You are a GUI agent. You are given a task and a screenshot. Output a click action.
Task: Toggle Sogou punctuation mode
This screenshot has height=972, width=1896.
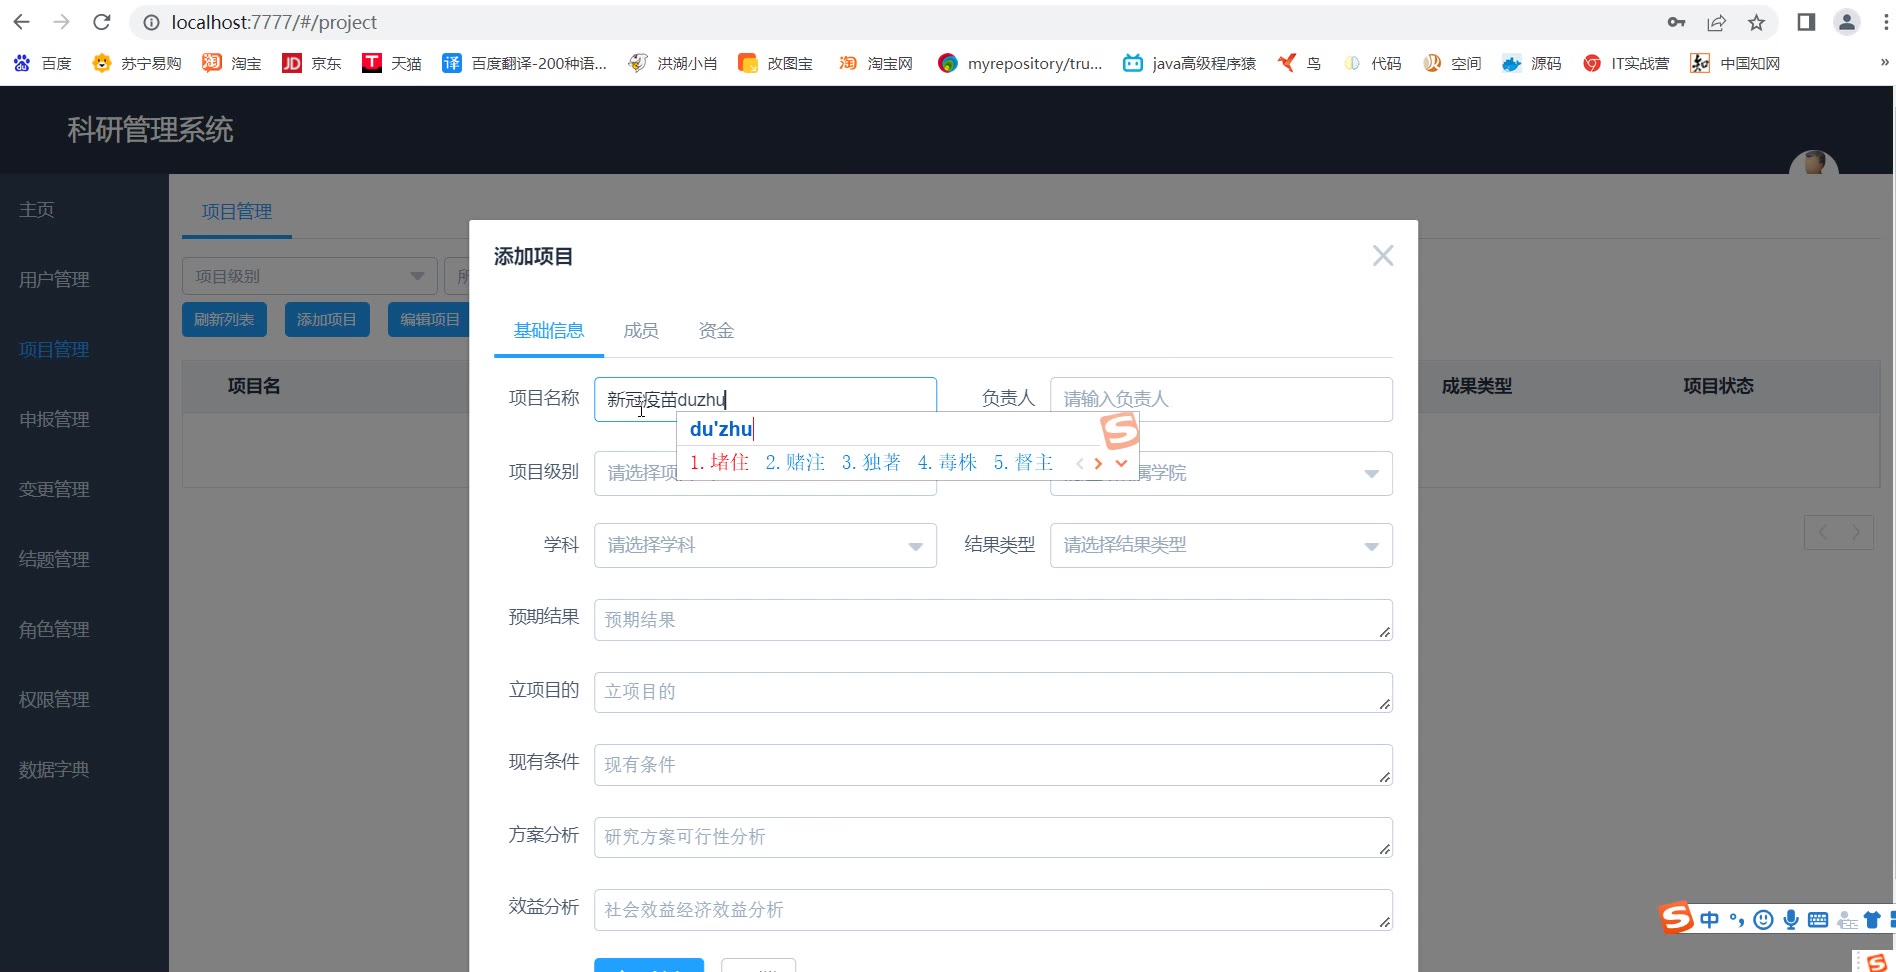point(1736,919)
